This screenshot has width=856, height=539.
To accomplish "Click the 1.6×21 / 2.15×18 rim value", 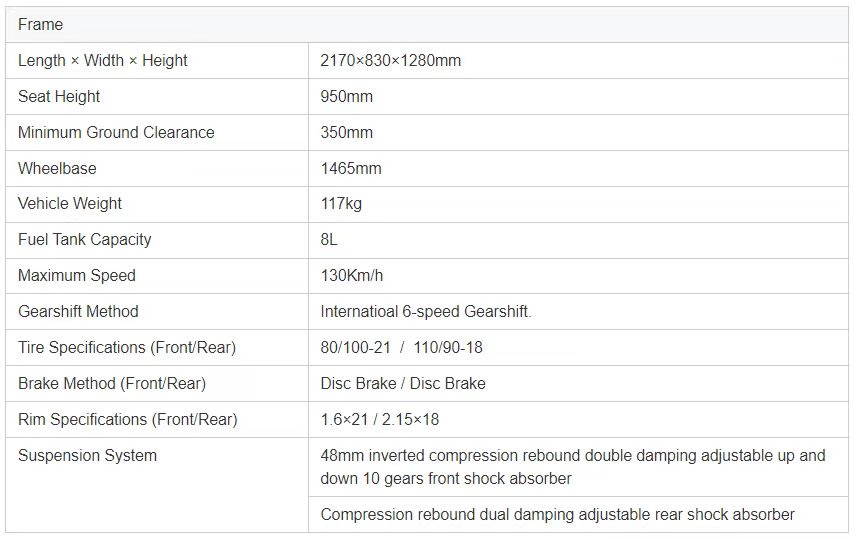I will coord(379,419).
